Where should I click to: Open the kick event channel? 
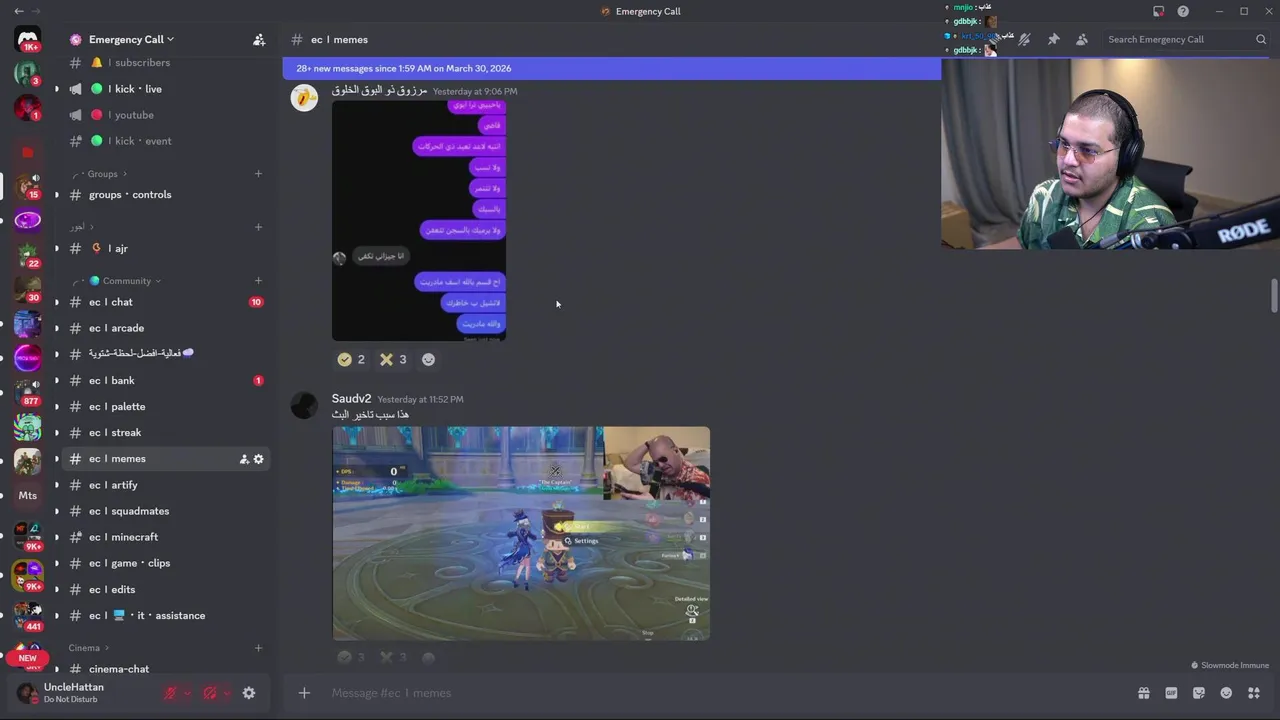click(167, 141)
